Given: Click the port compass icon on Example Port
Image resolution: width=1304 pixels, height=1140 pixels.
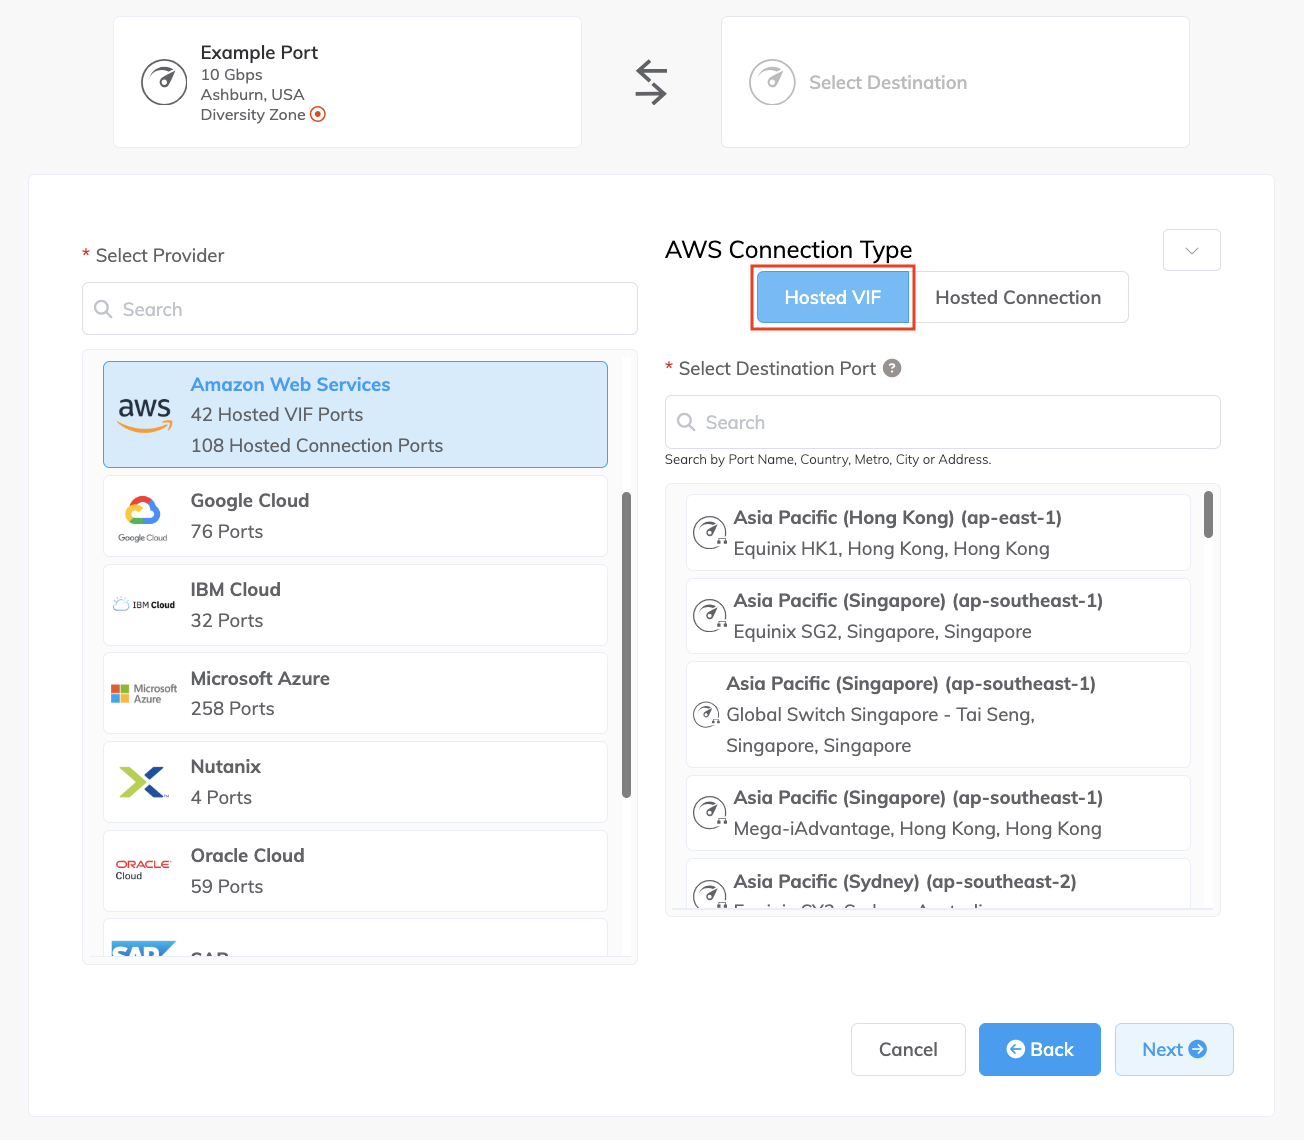Looking at the screenshot, I should tap(164, 82).
